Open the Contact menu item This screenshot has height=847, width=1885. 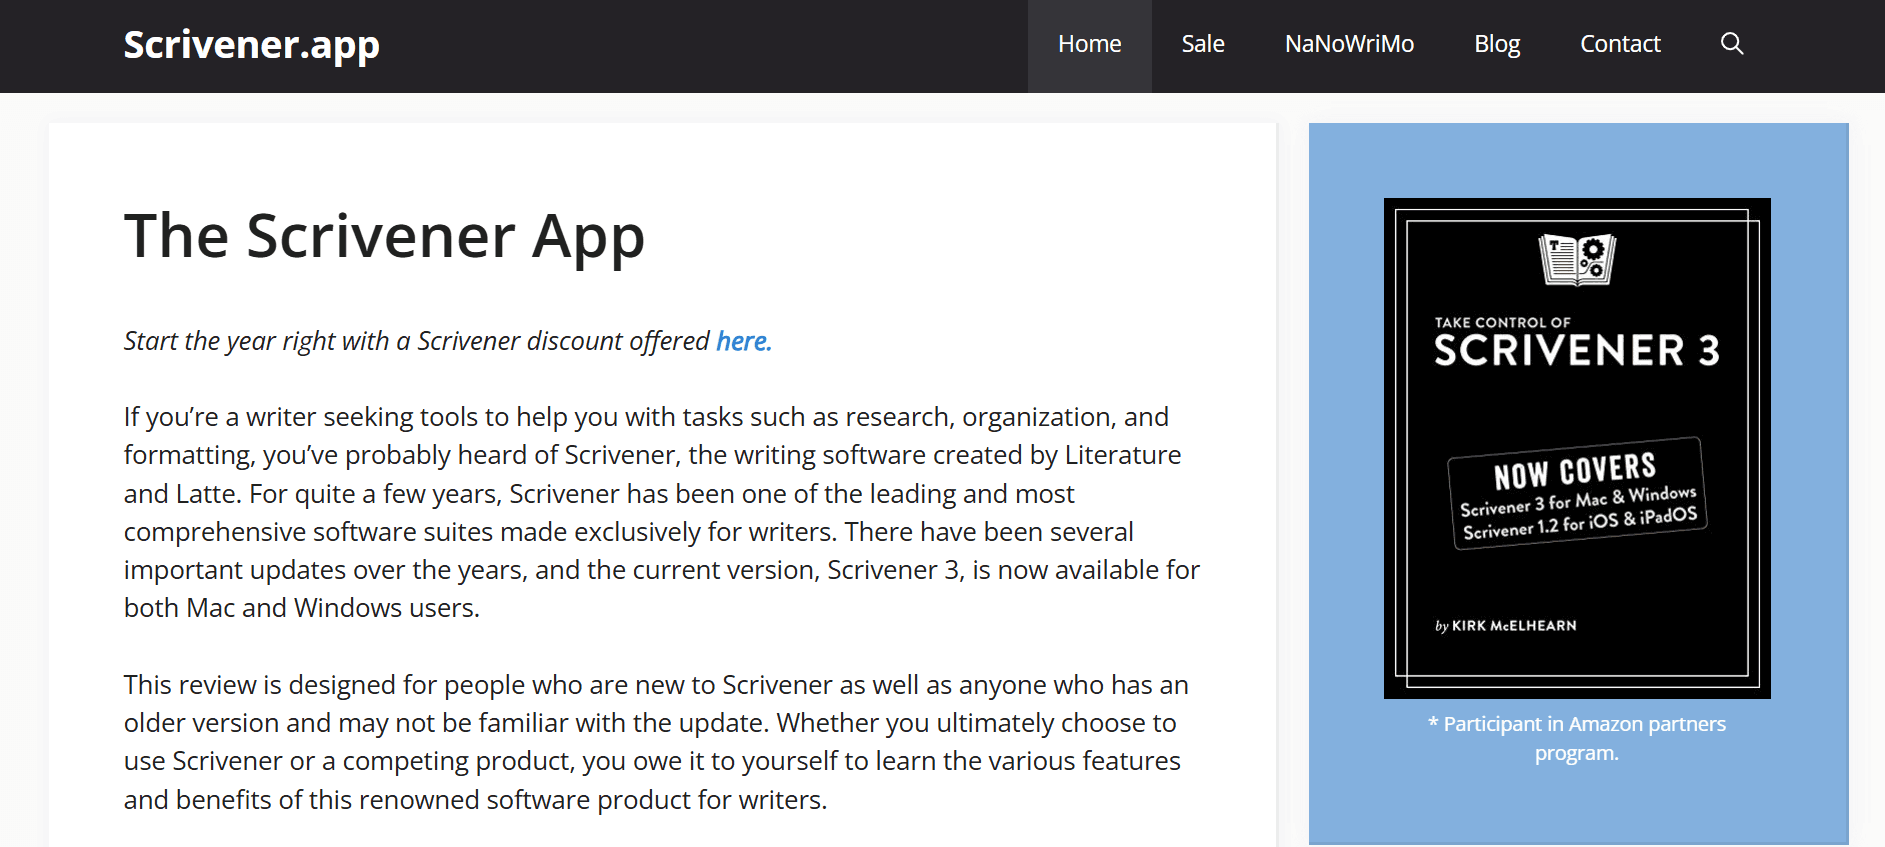pyautogui.click(x=1620, y=44)
